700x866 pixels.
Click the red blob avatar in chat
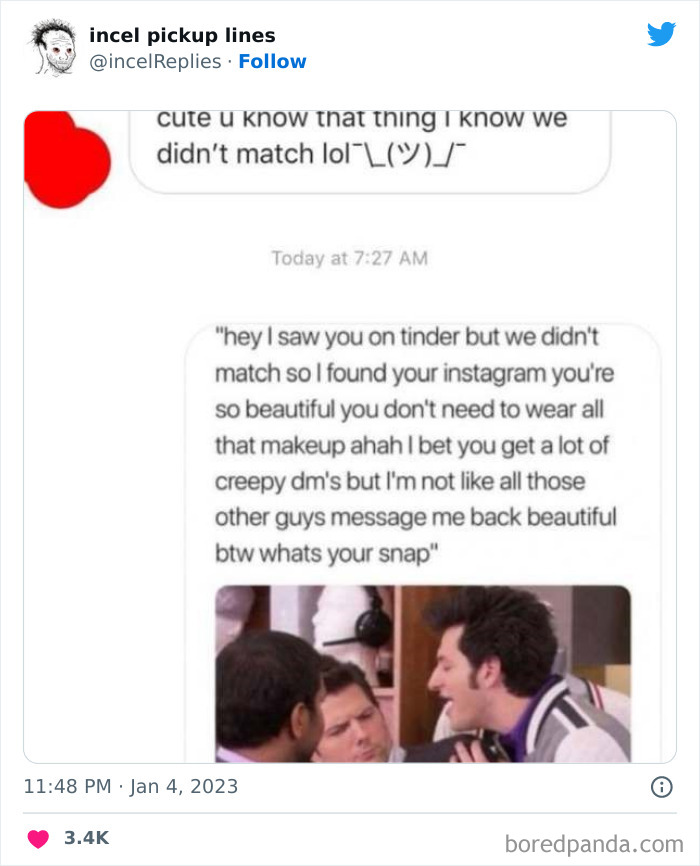pyautogui.click(x=67, y=160)
